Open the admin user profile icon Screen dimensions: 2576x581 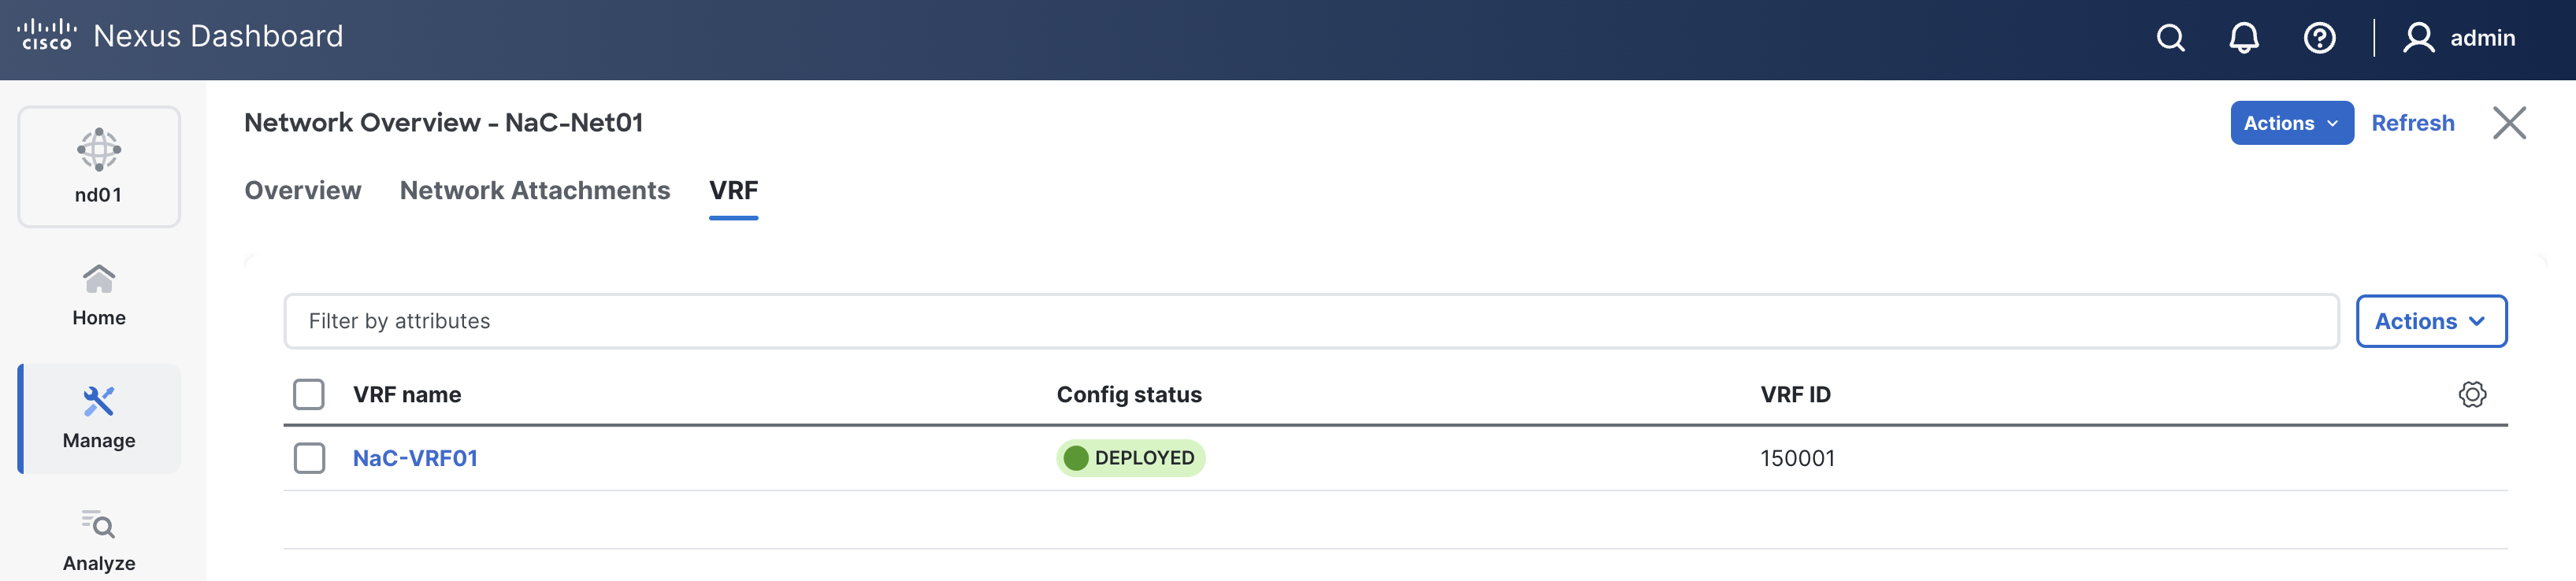click(x=2418, y=38)
